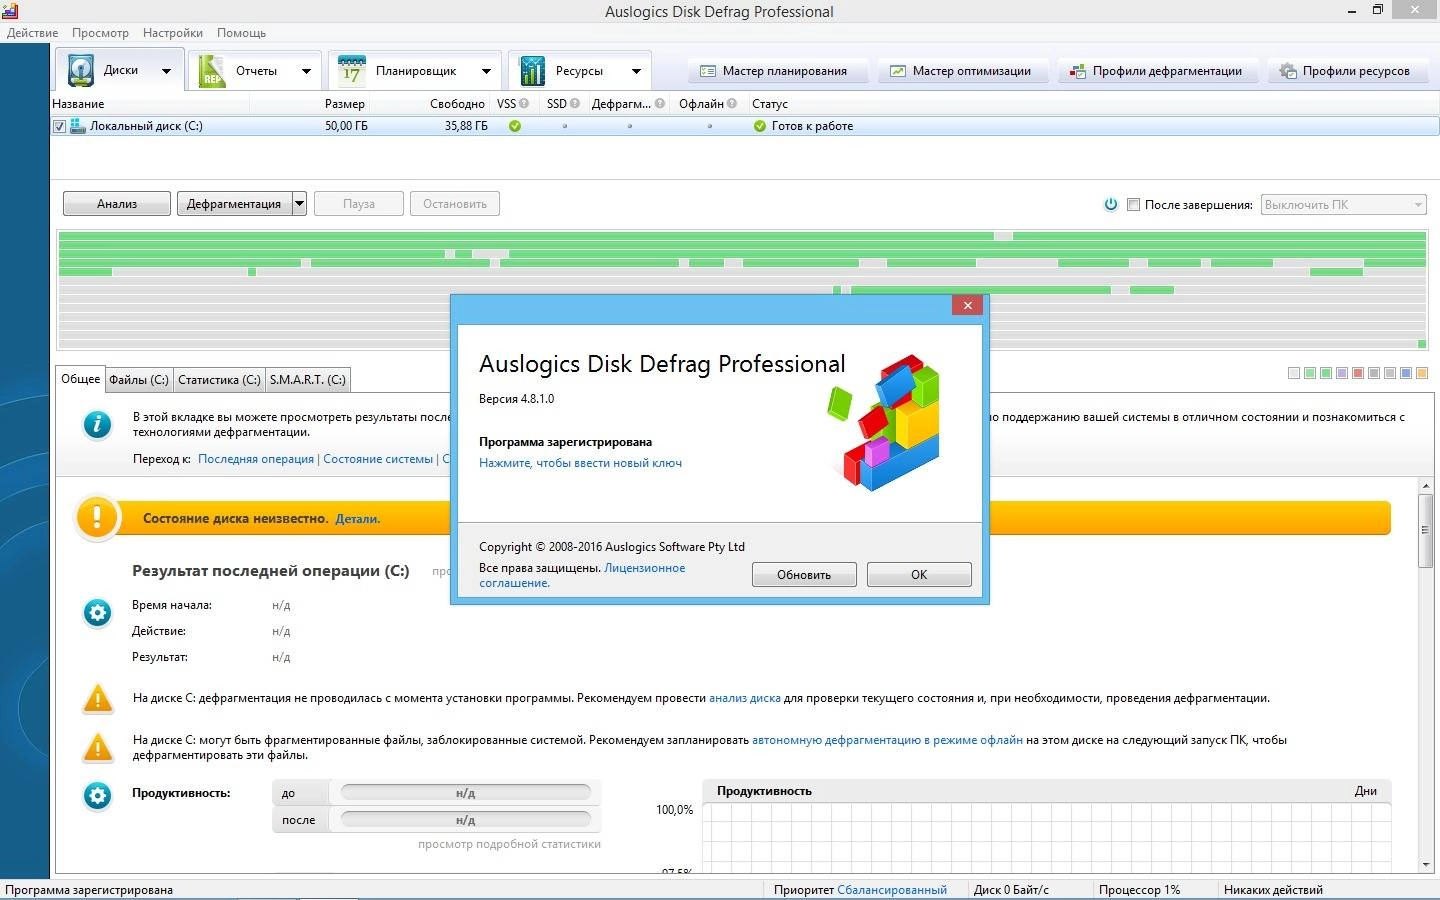Expand the Диски dropdown arrow

166,71
